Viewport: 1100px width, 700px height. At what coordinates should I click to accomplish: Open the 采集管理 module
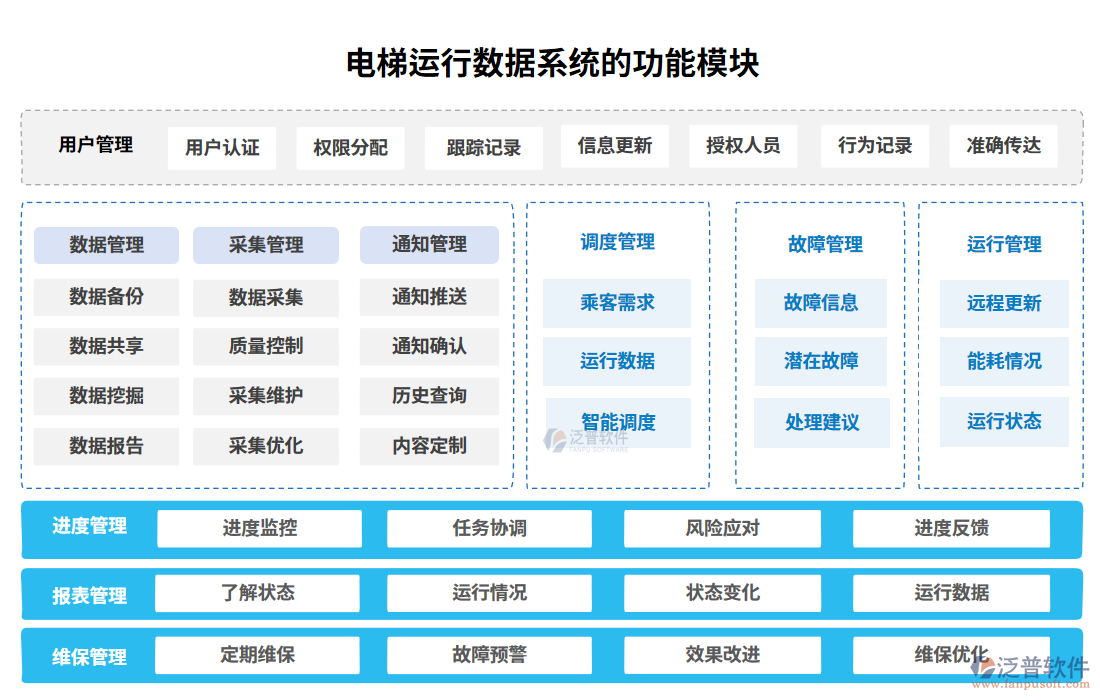coord(266,245)
